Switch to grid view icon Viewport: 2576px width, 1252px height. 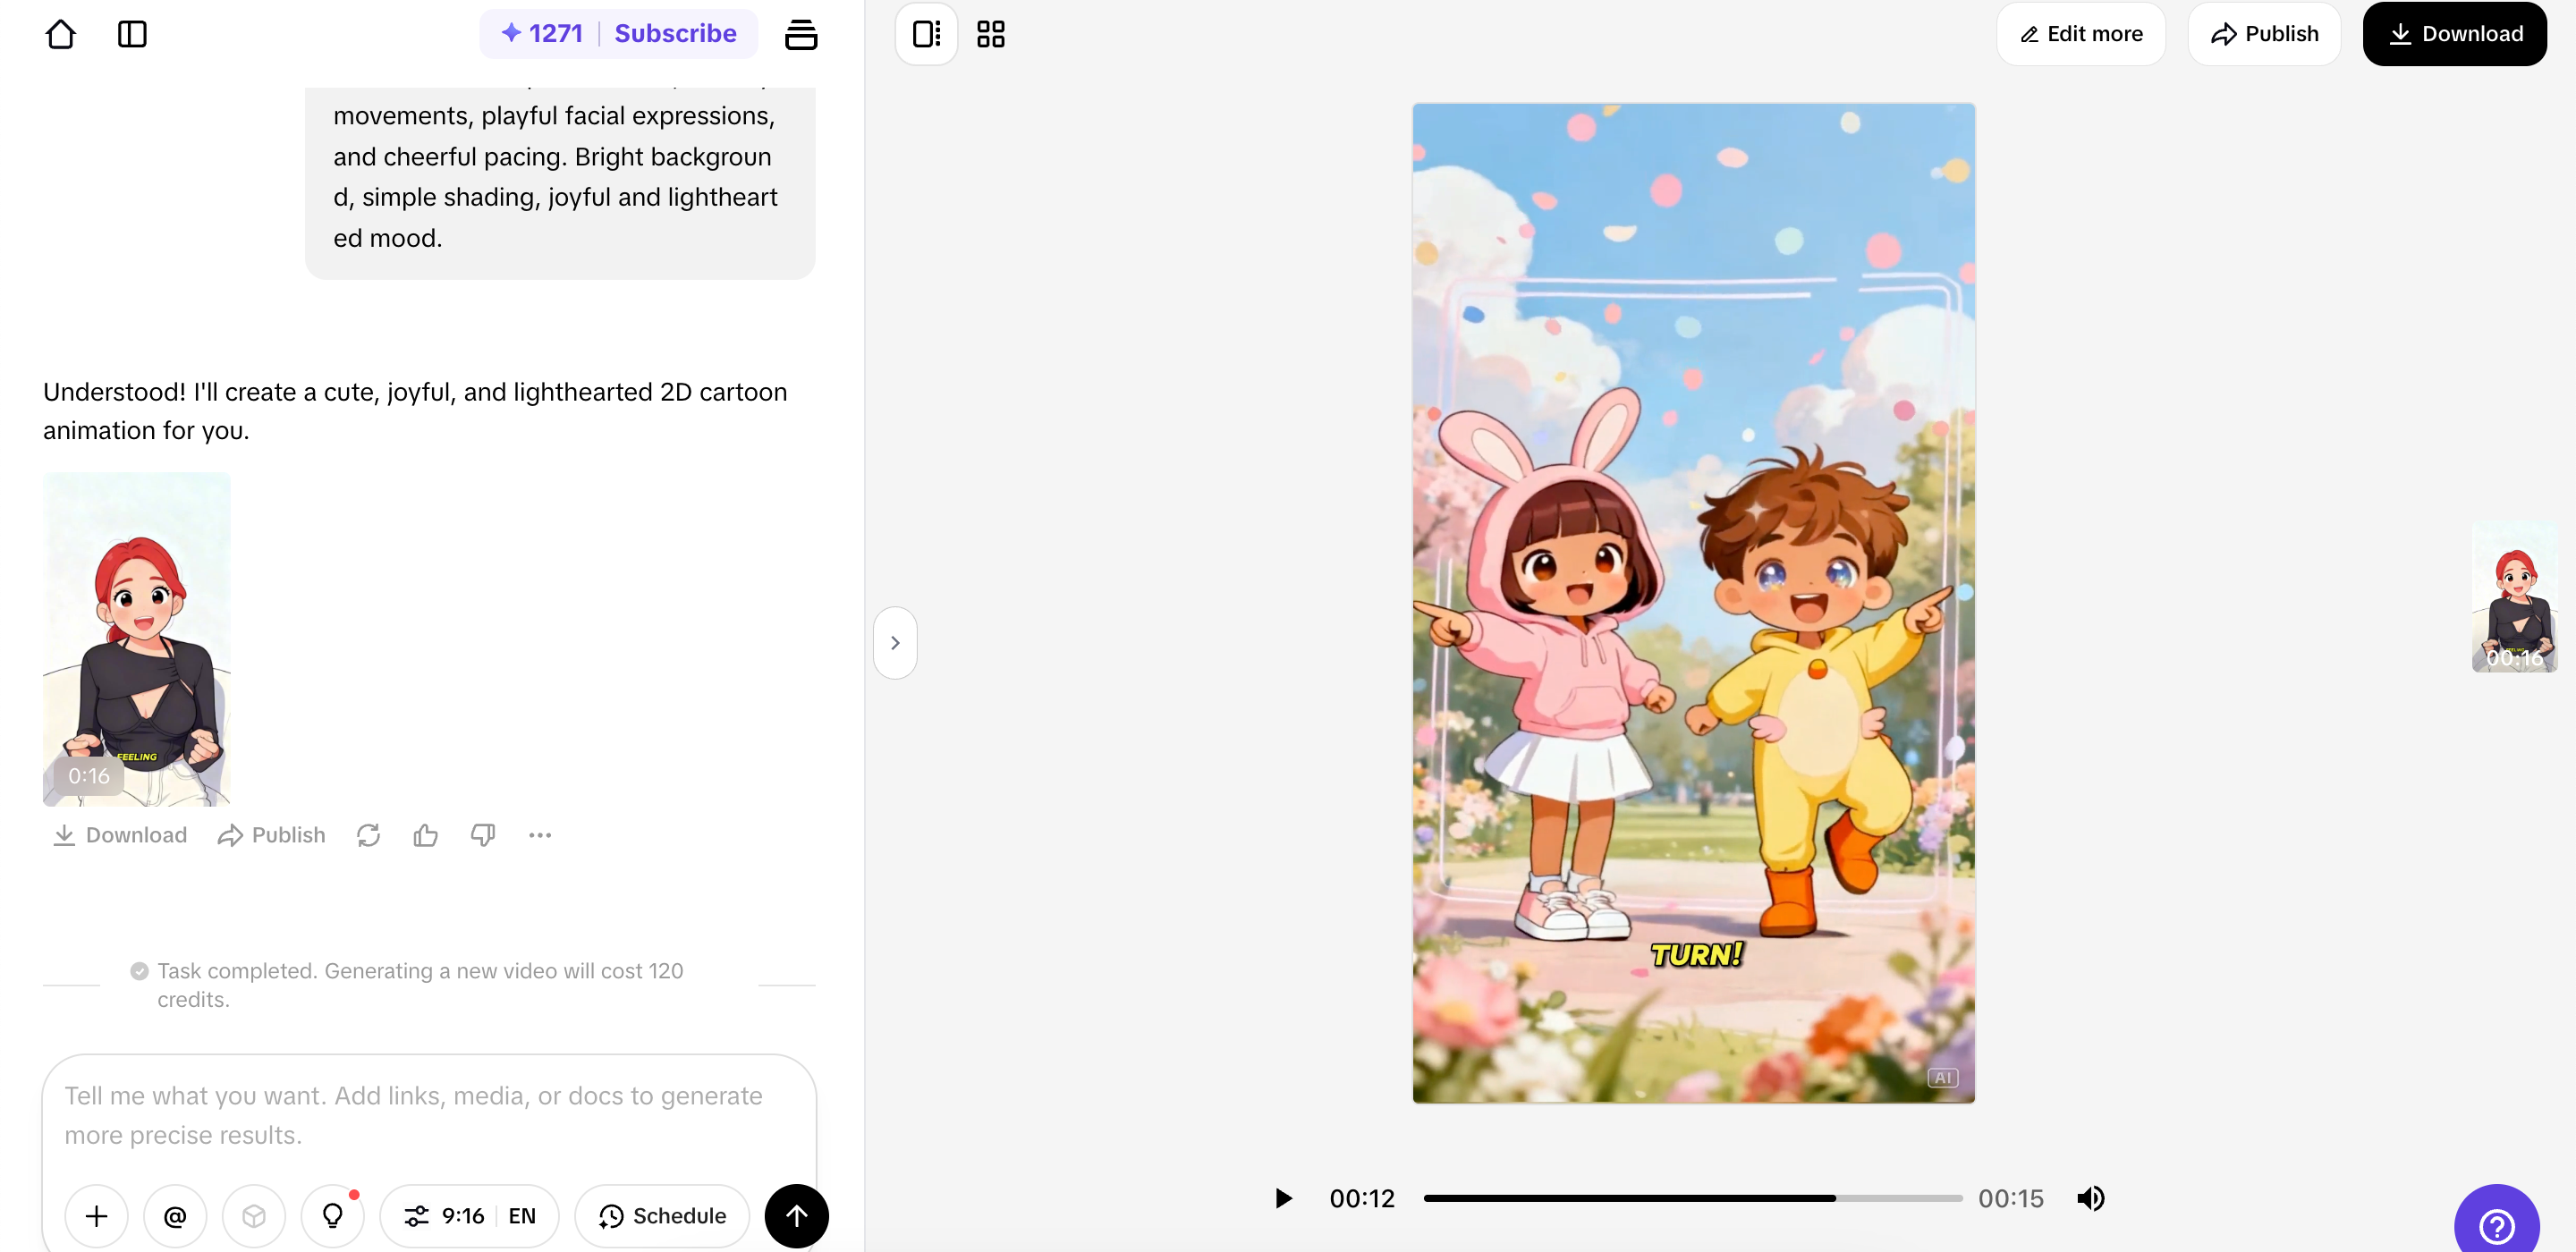click(x=990, y=34)
